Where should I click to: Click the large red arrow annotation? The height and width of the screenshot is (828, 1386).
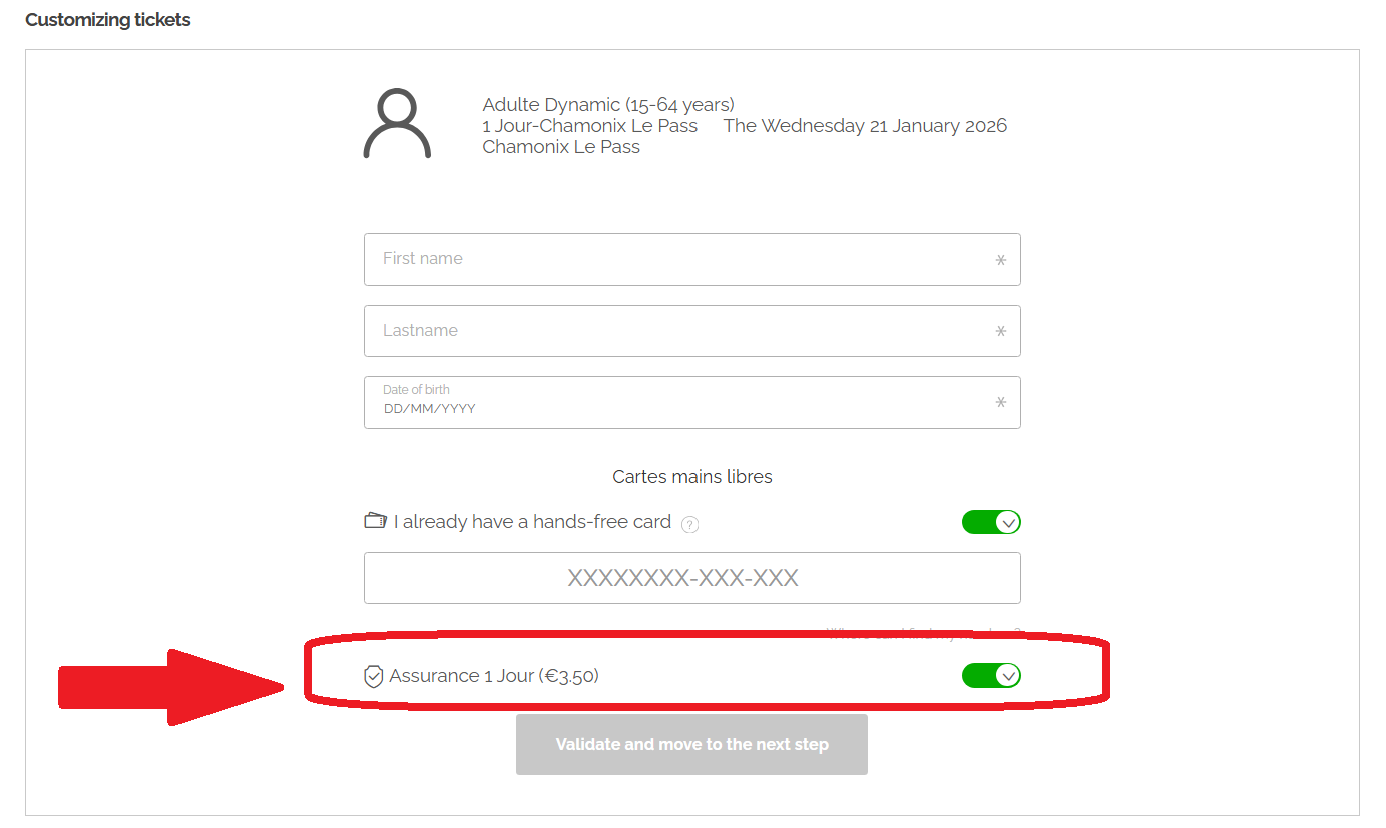point(170,687)
